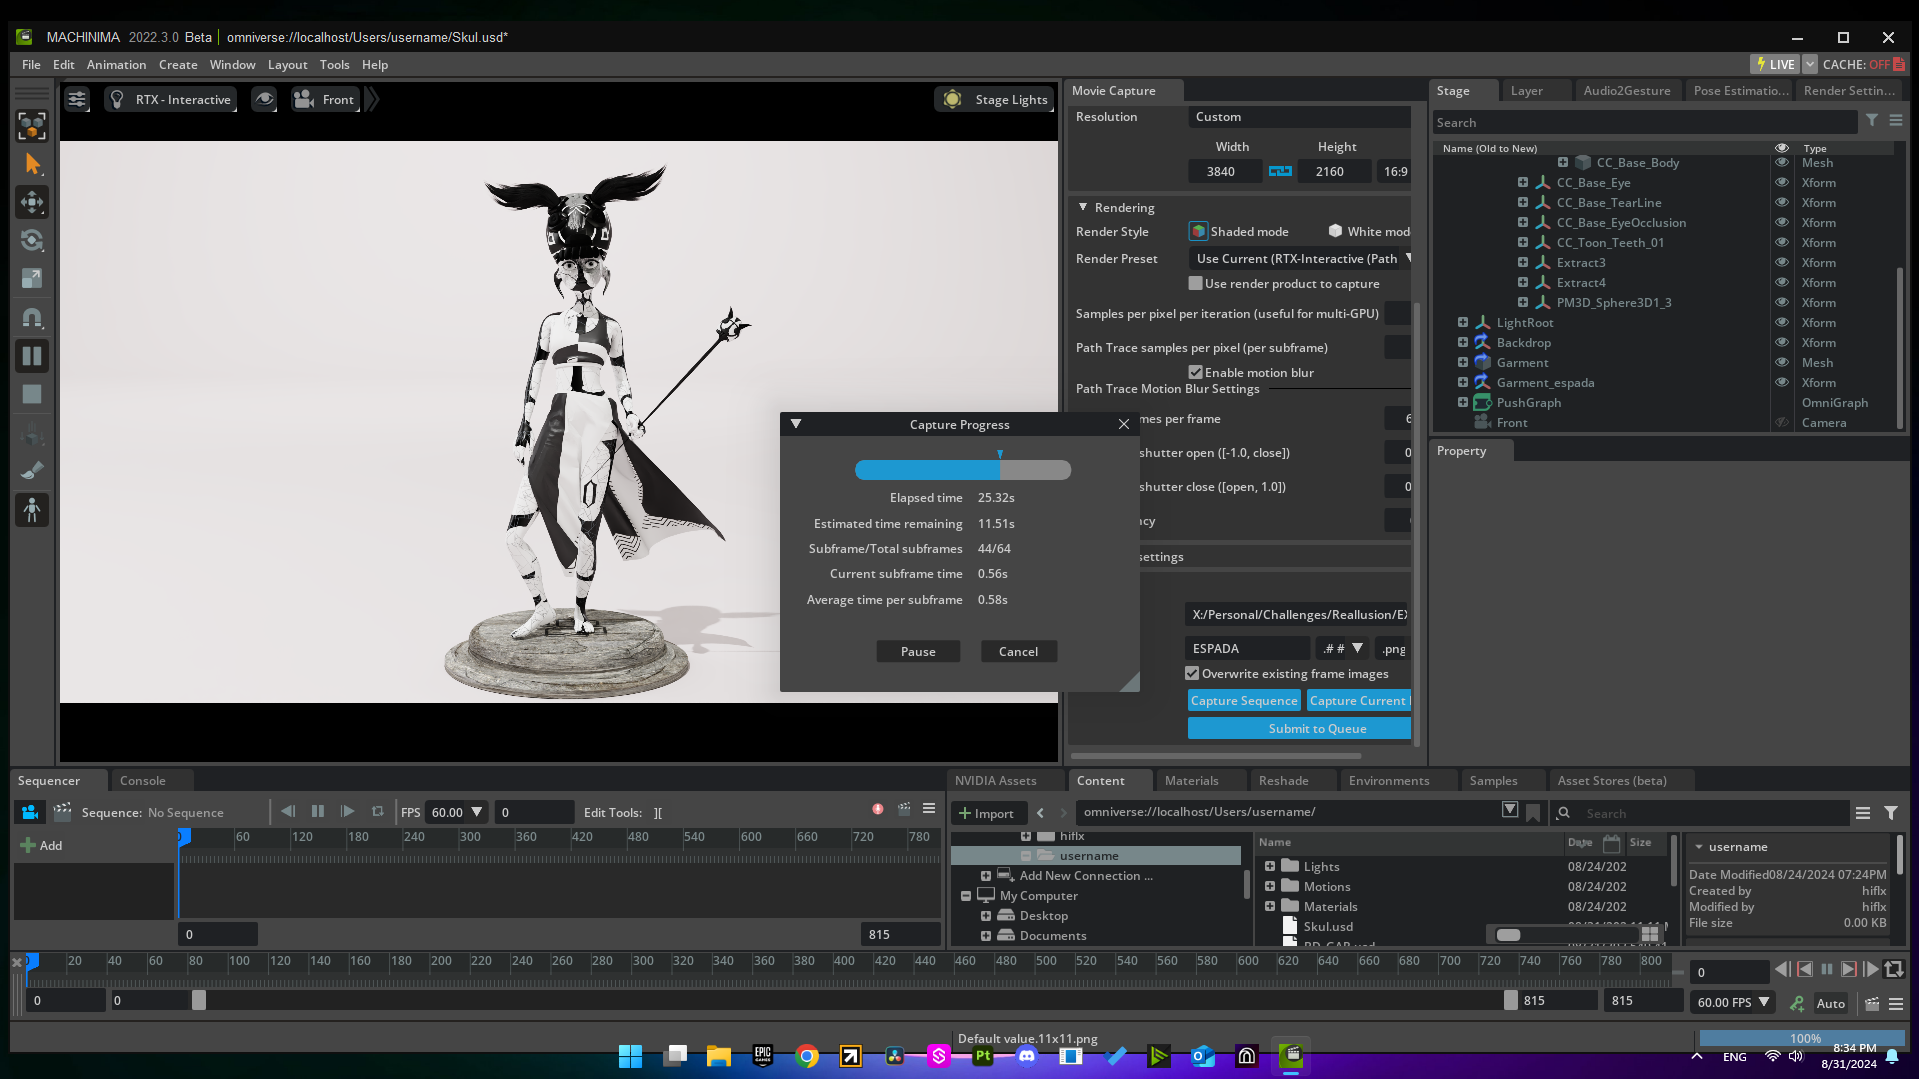Collapse the Rendering section

(1083, 207)
